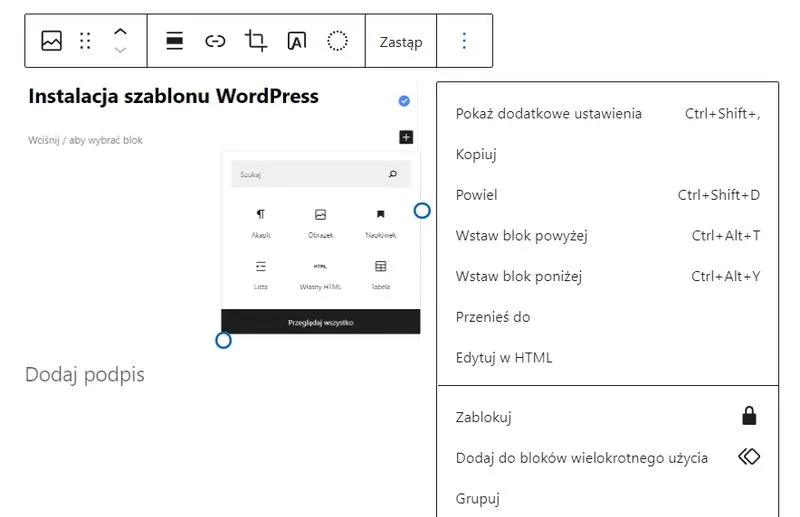800x517 pixels.
Task: Select the crop image tool
Action: click(x=256, y=41)
